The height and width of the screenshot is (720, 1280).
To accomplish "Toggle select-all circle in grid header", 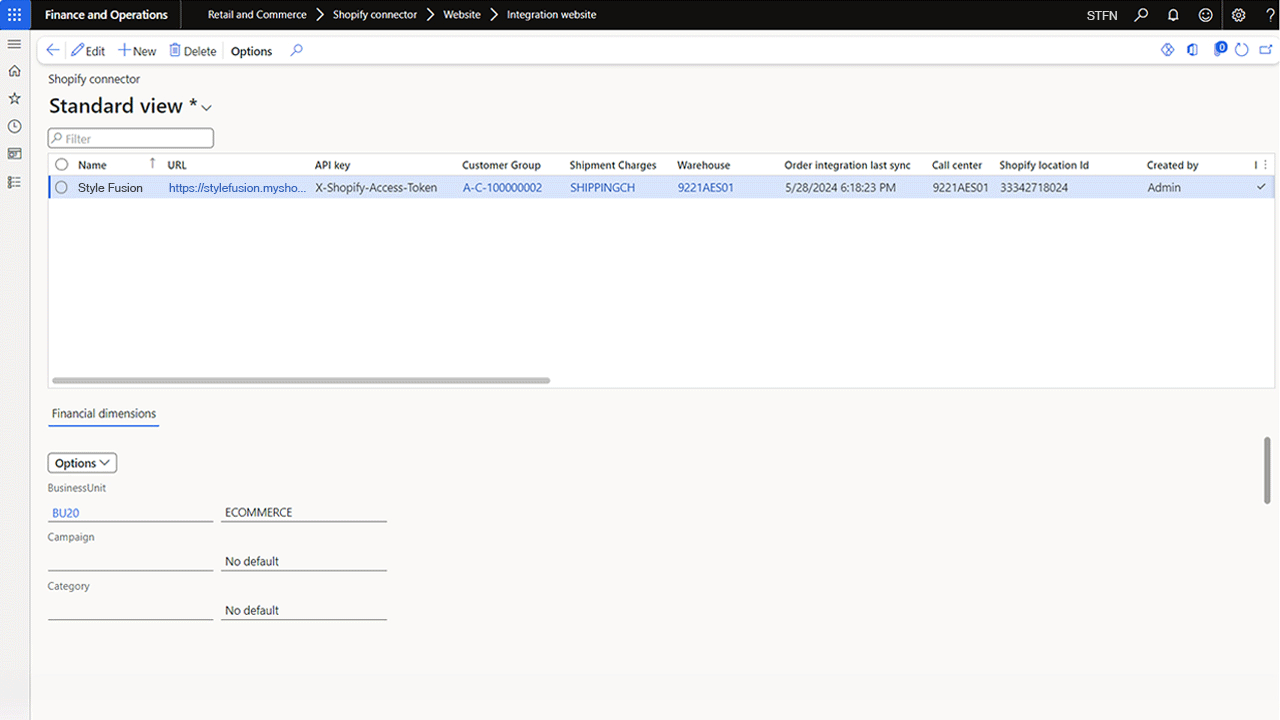I will click(61, 165).
